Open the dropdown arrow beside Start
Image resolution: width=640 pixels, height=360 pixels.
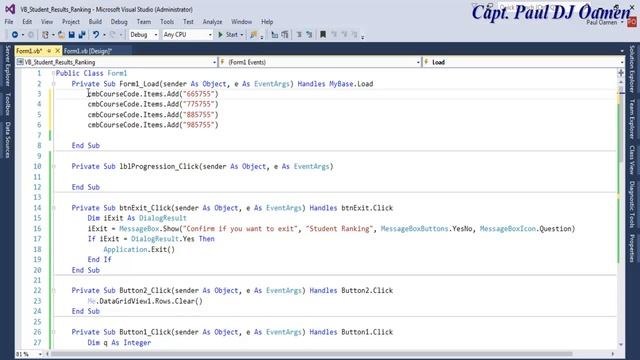click(242, 35)
